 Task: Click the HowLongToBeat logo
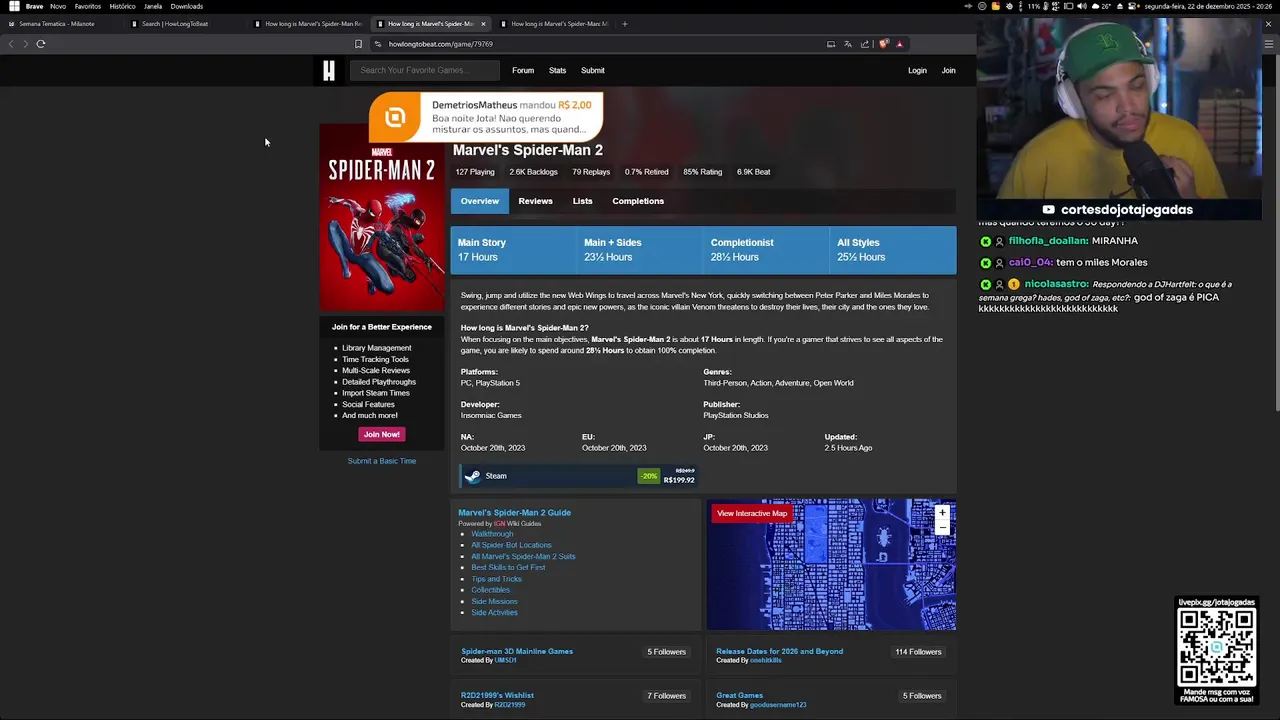pyautogui.click(x=328, y=70)
